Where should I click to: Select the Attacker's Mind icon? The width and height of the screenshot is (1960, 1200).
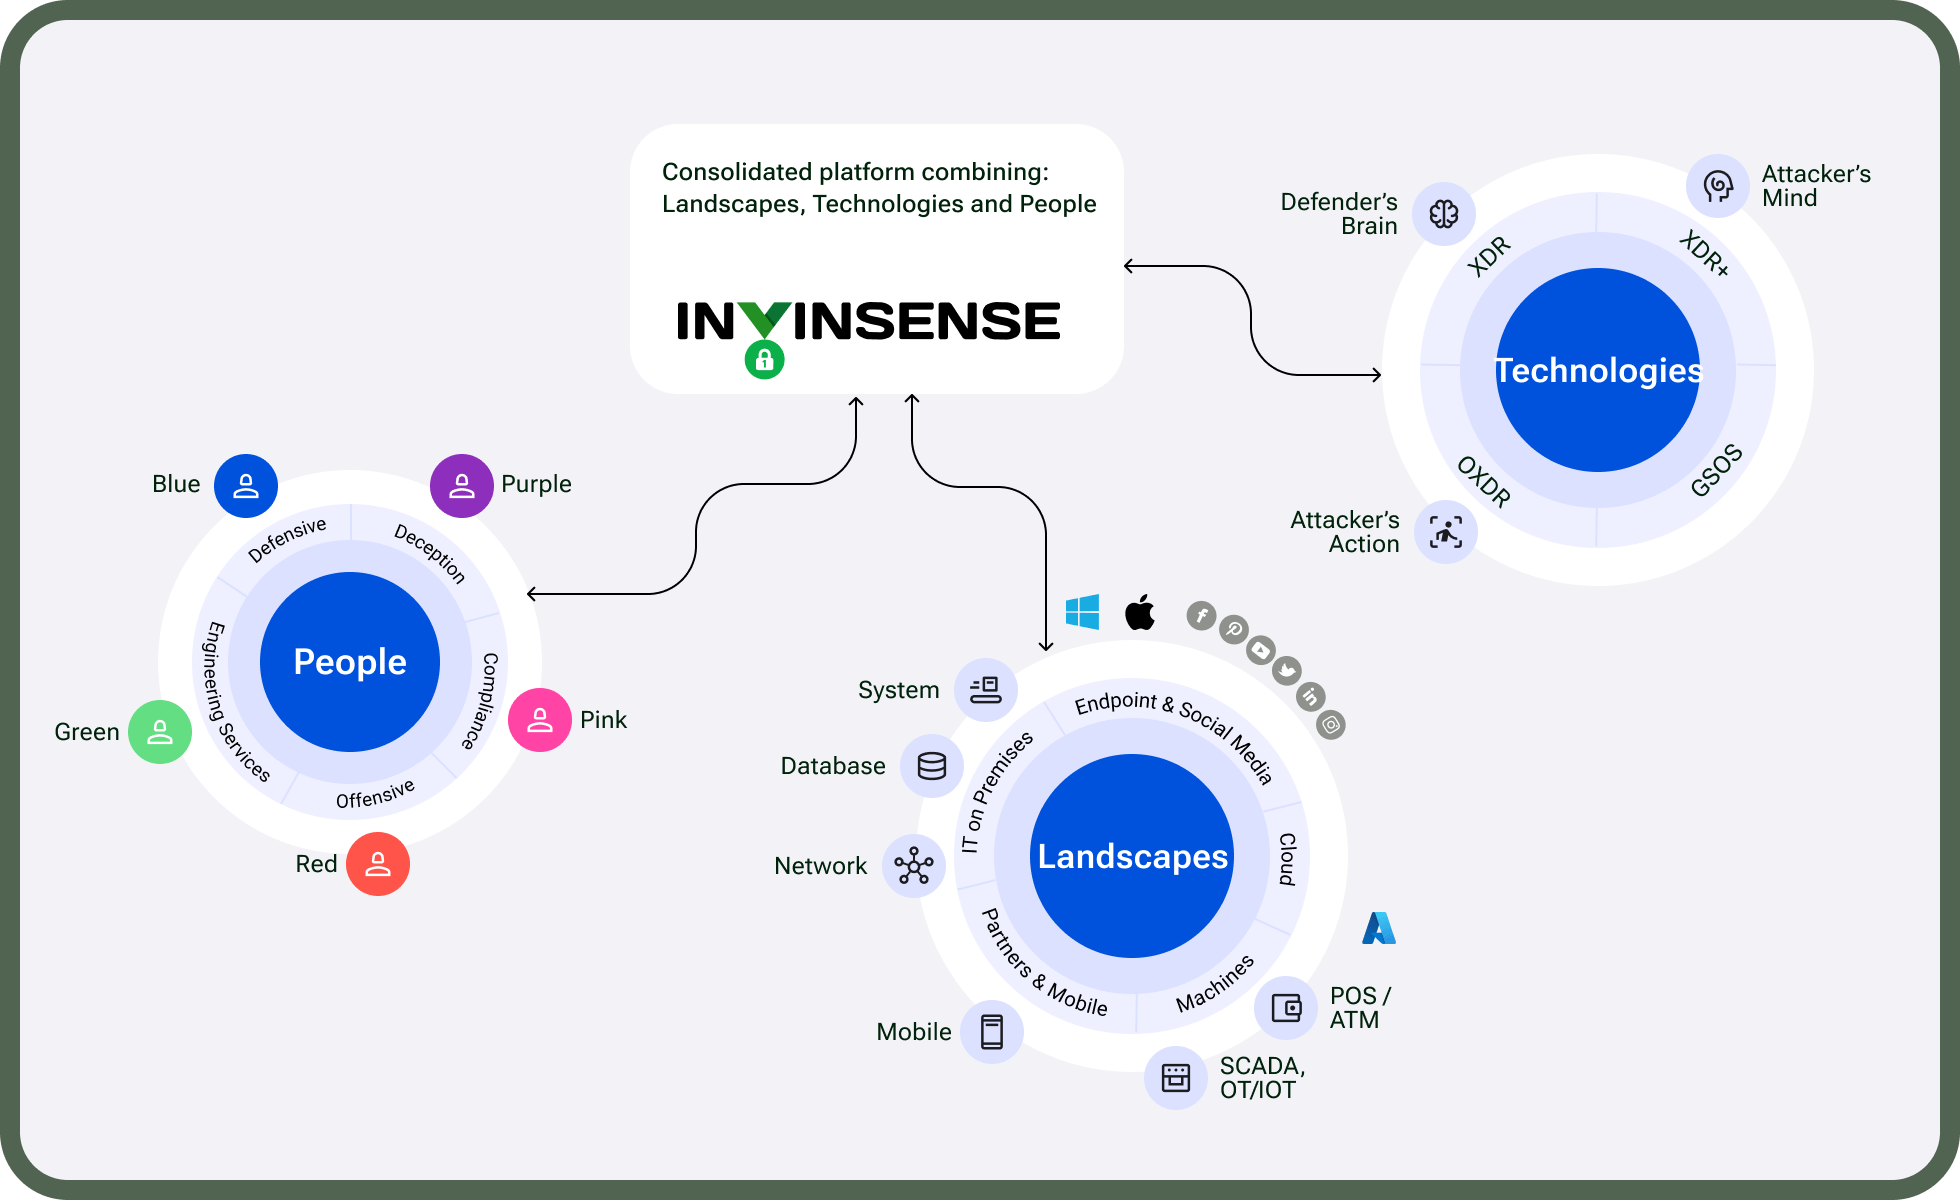pos(1717,185)
